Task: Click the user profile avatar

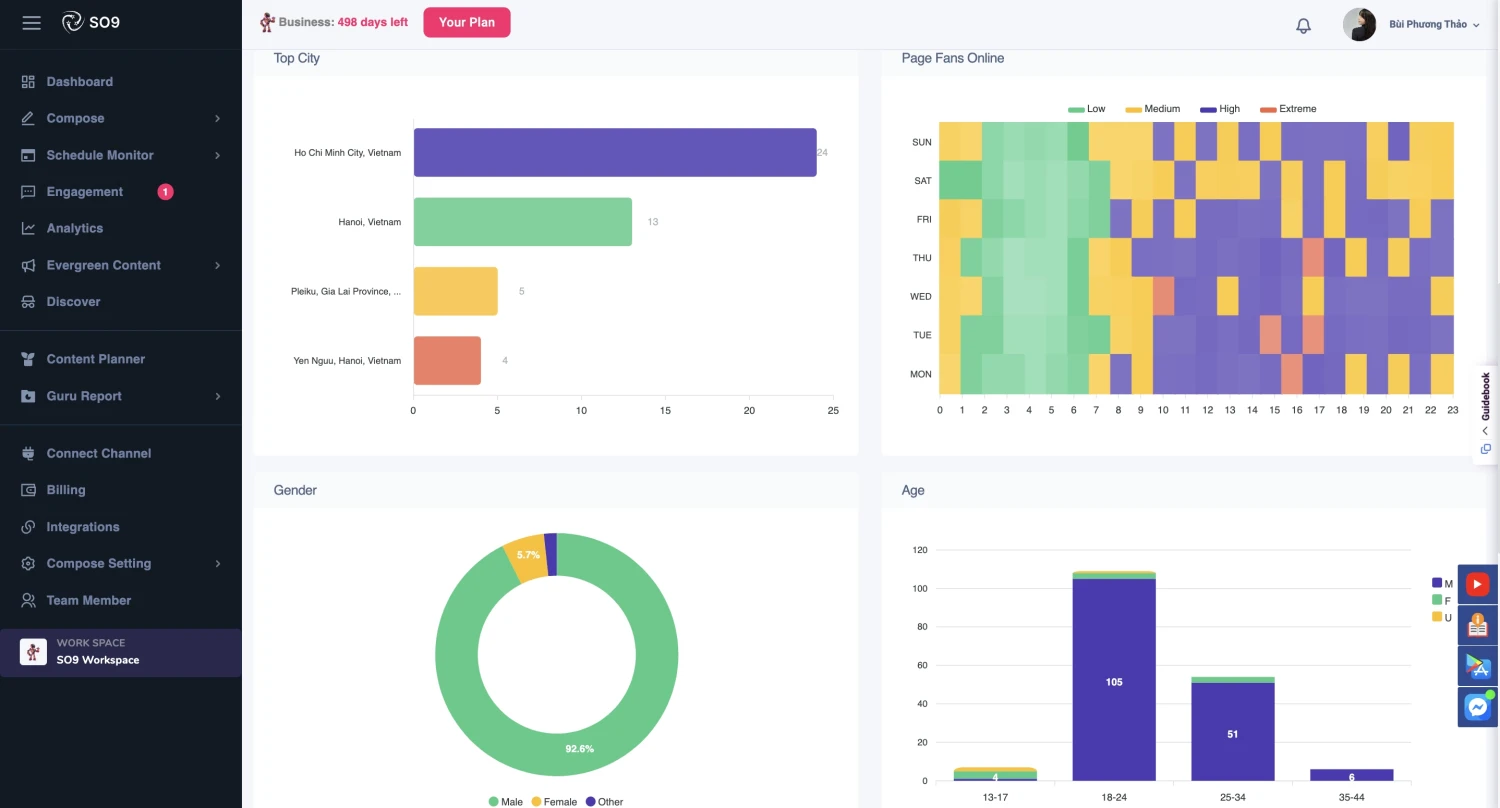Action: pos(1359,24)
